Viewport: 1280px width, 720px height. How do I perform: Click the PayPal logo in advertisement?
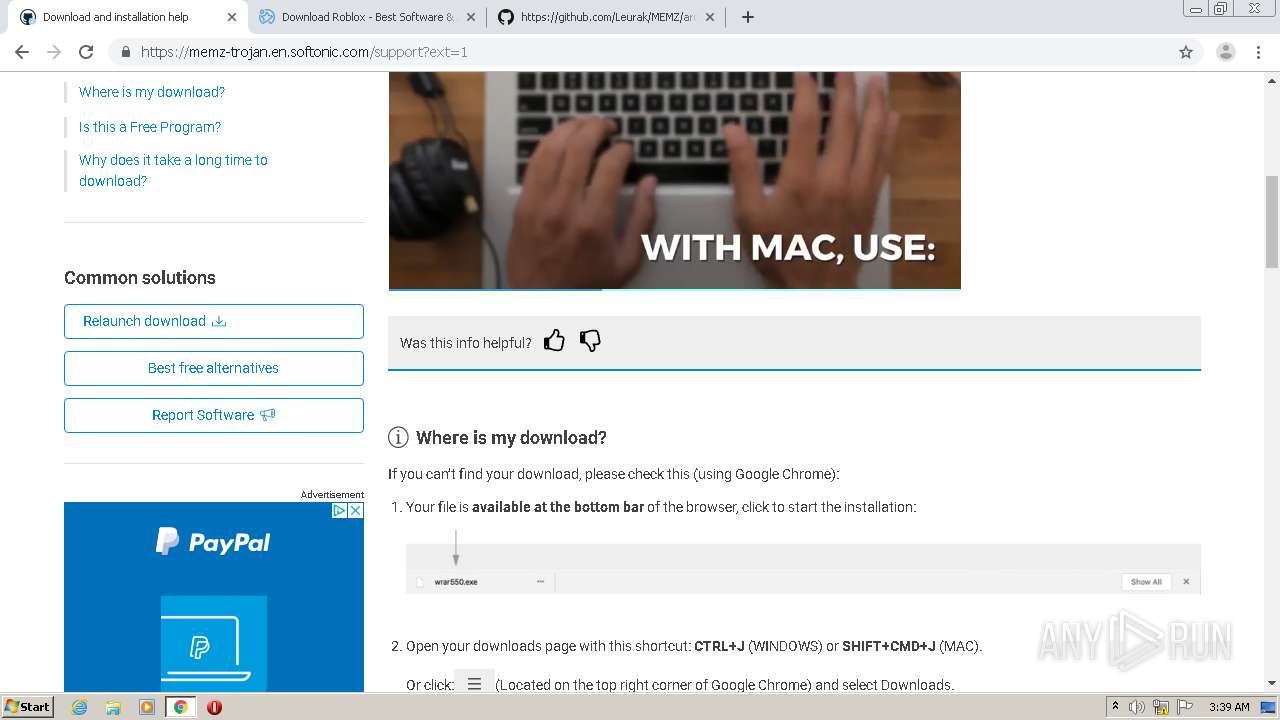click(x=213, y=542)
